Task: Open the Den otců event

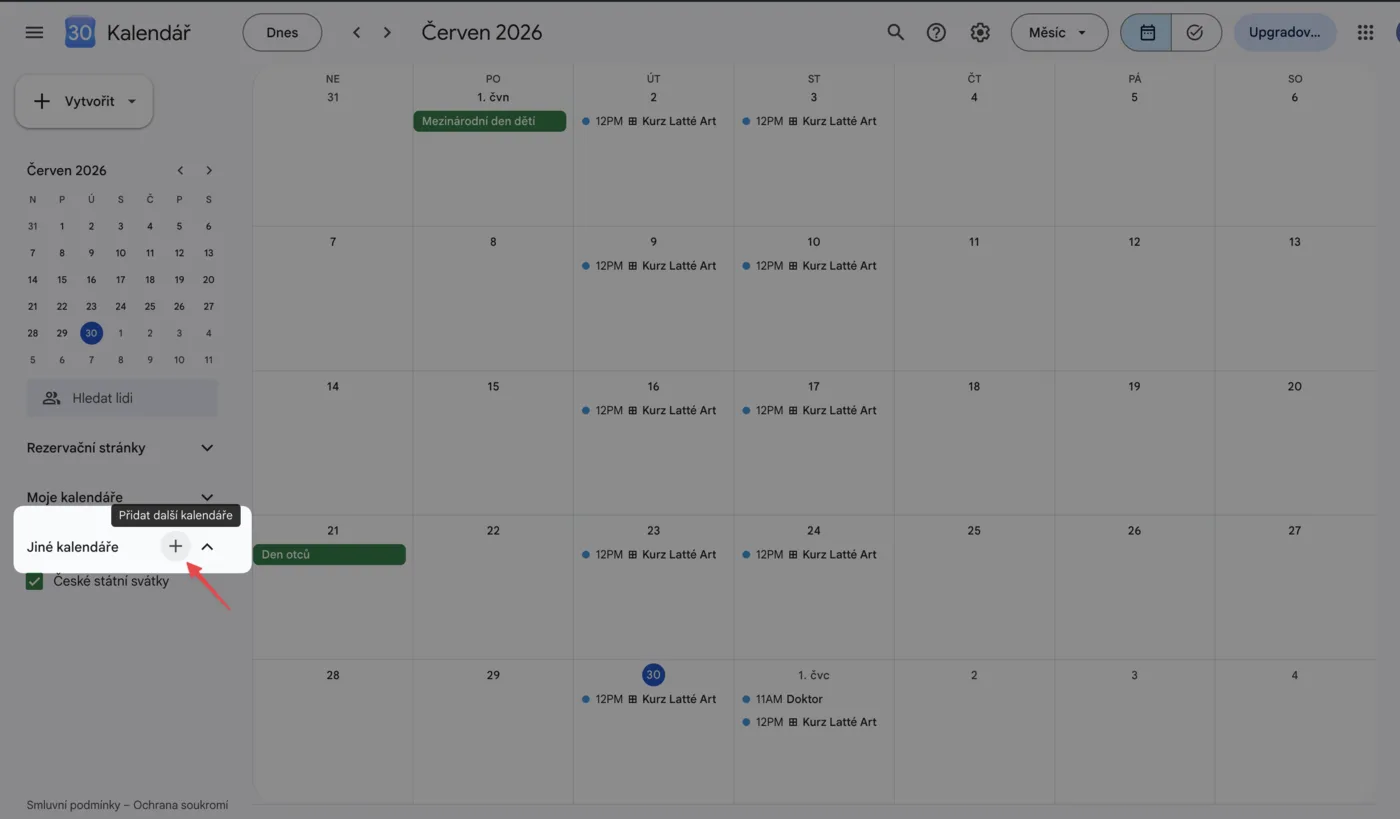Action: 330,554
